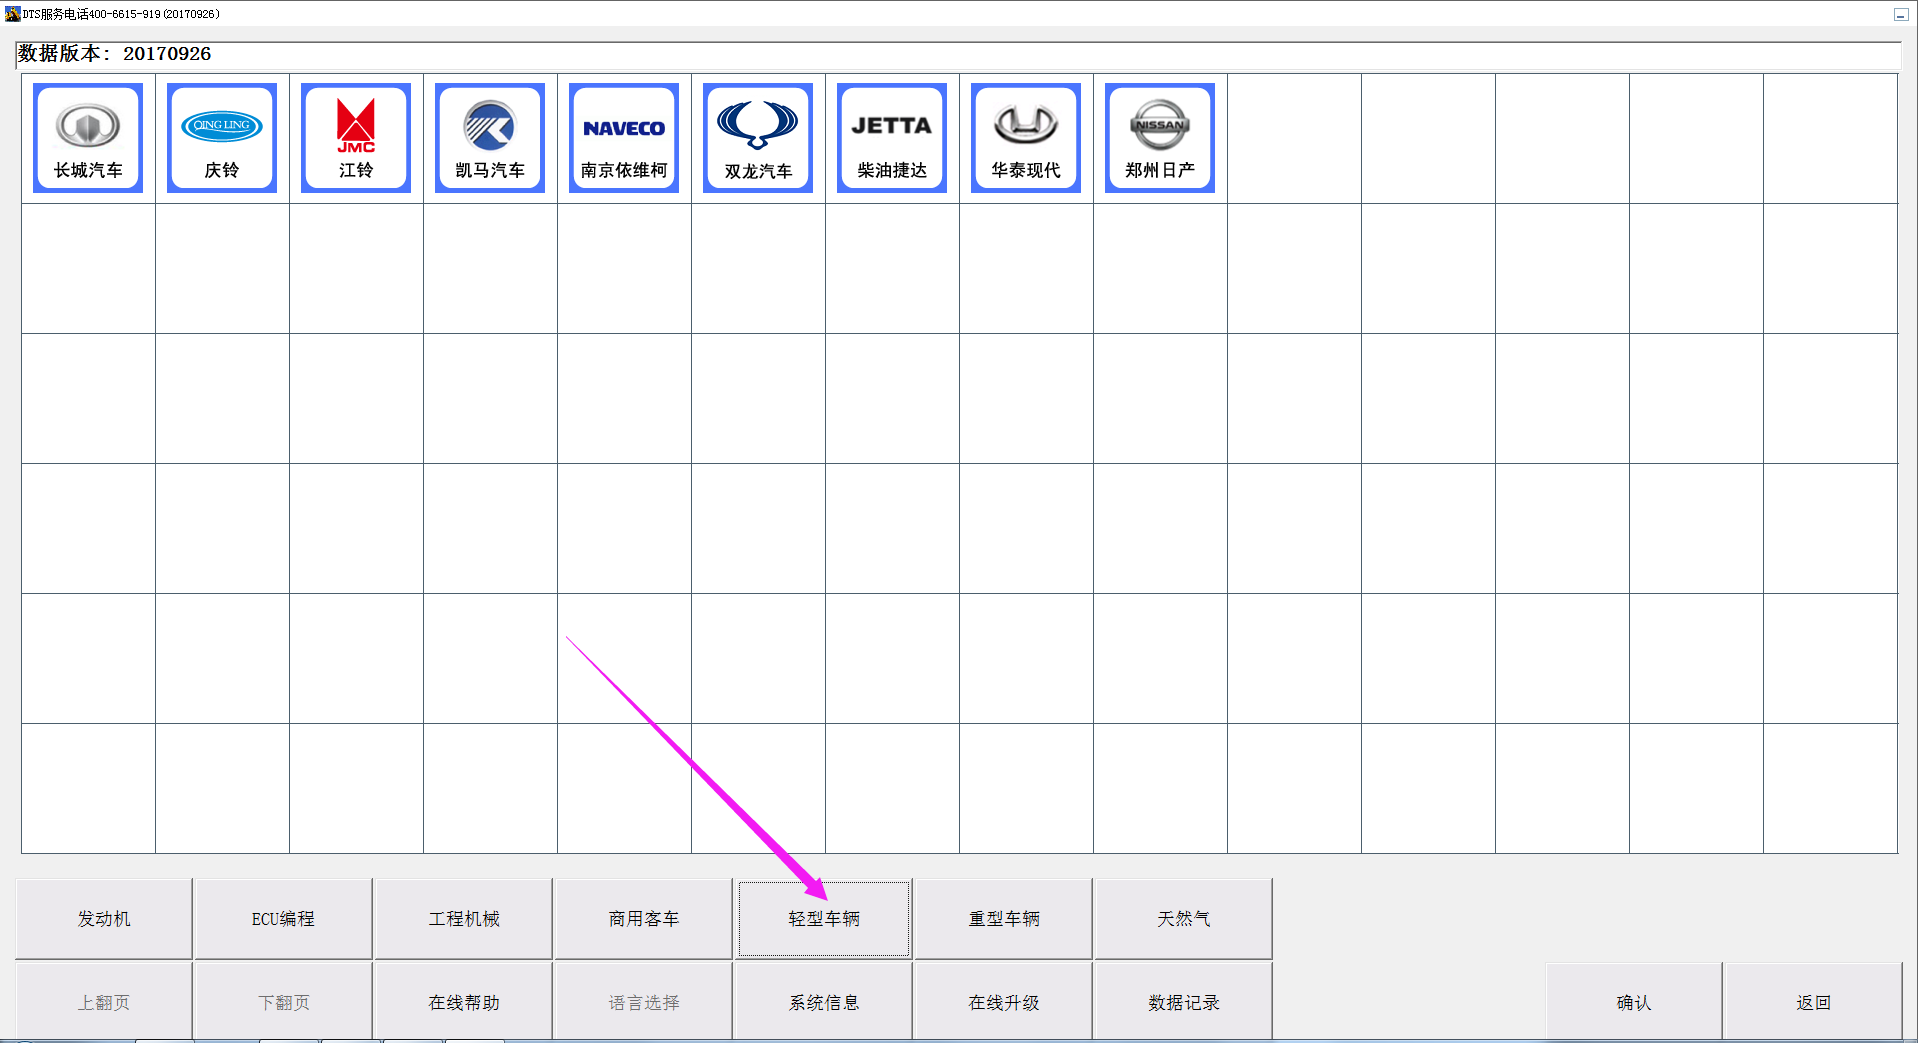Click the 上翻页 previous page button

pyautogui.click(x=104, y=1001)
